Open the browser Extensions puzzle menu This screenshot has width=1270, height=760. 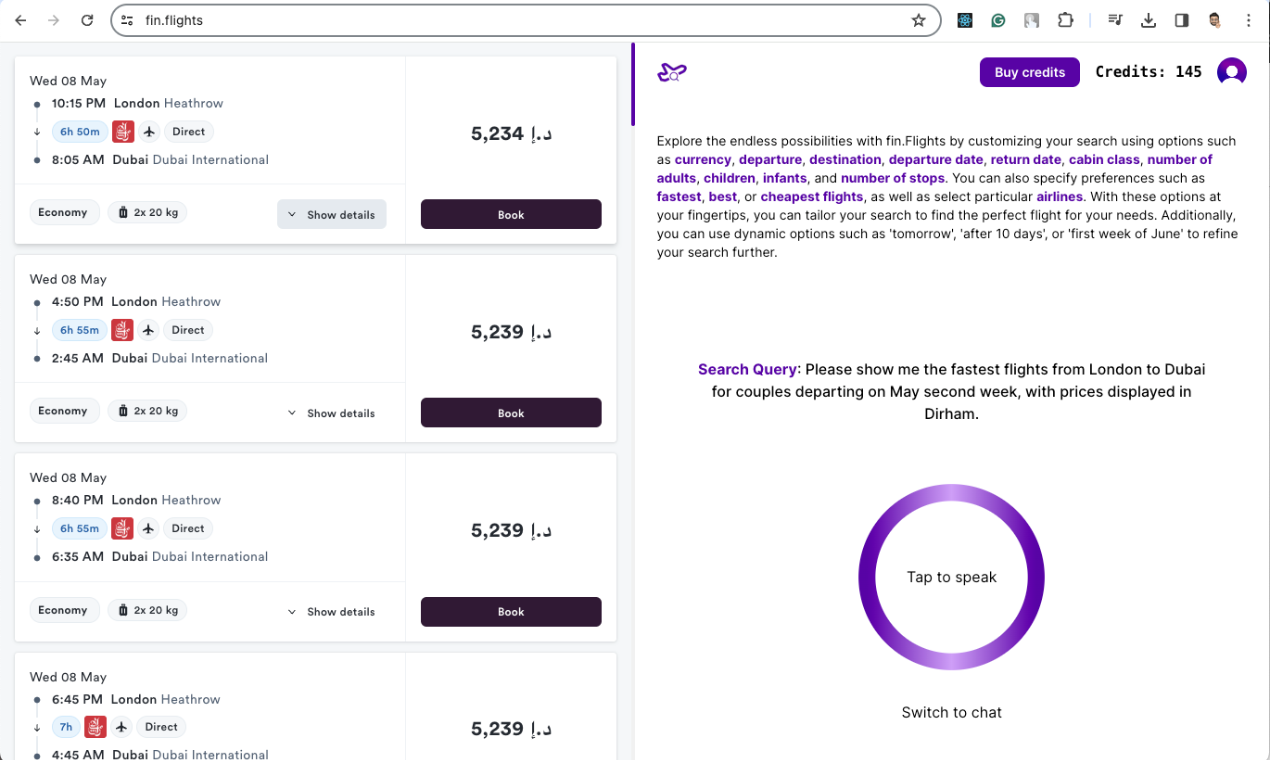pos(1065,20)
